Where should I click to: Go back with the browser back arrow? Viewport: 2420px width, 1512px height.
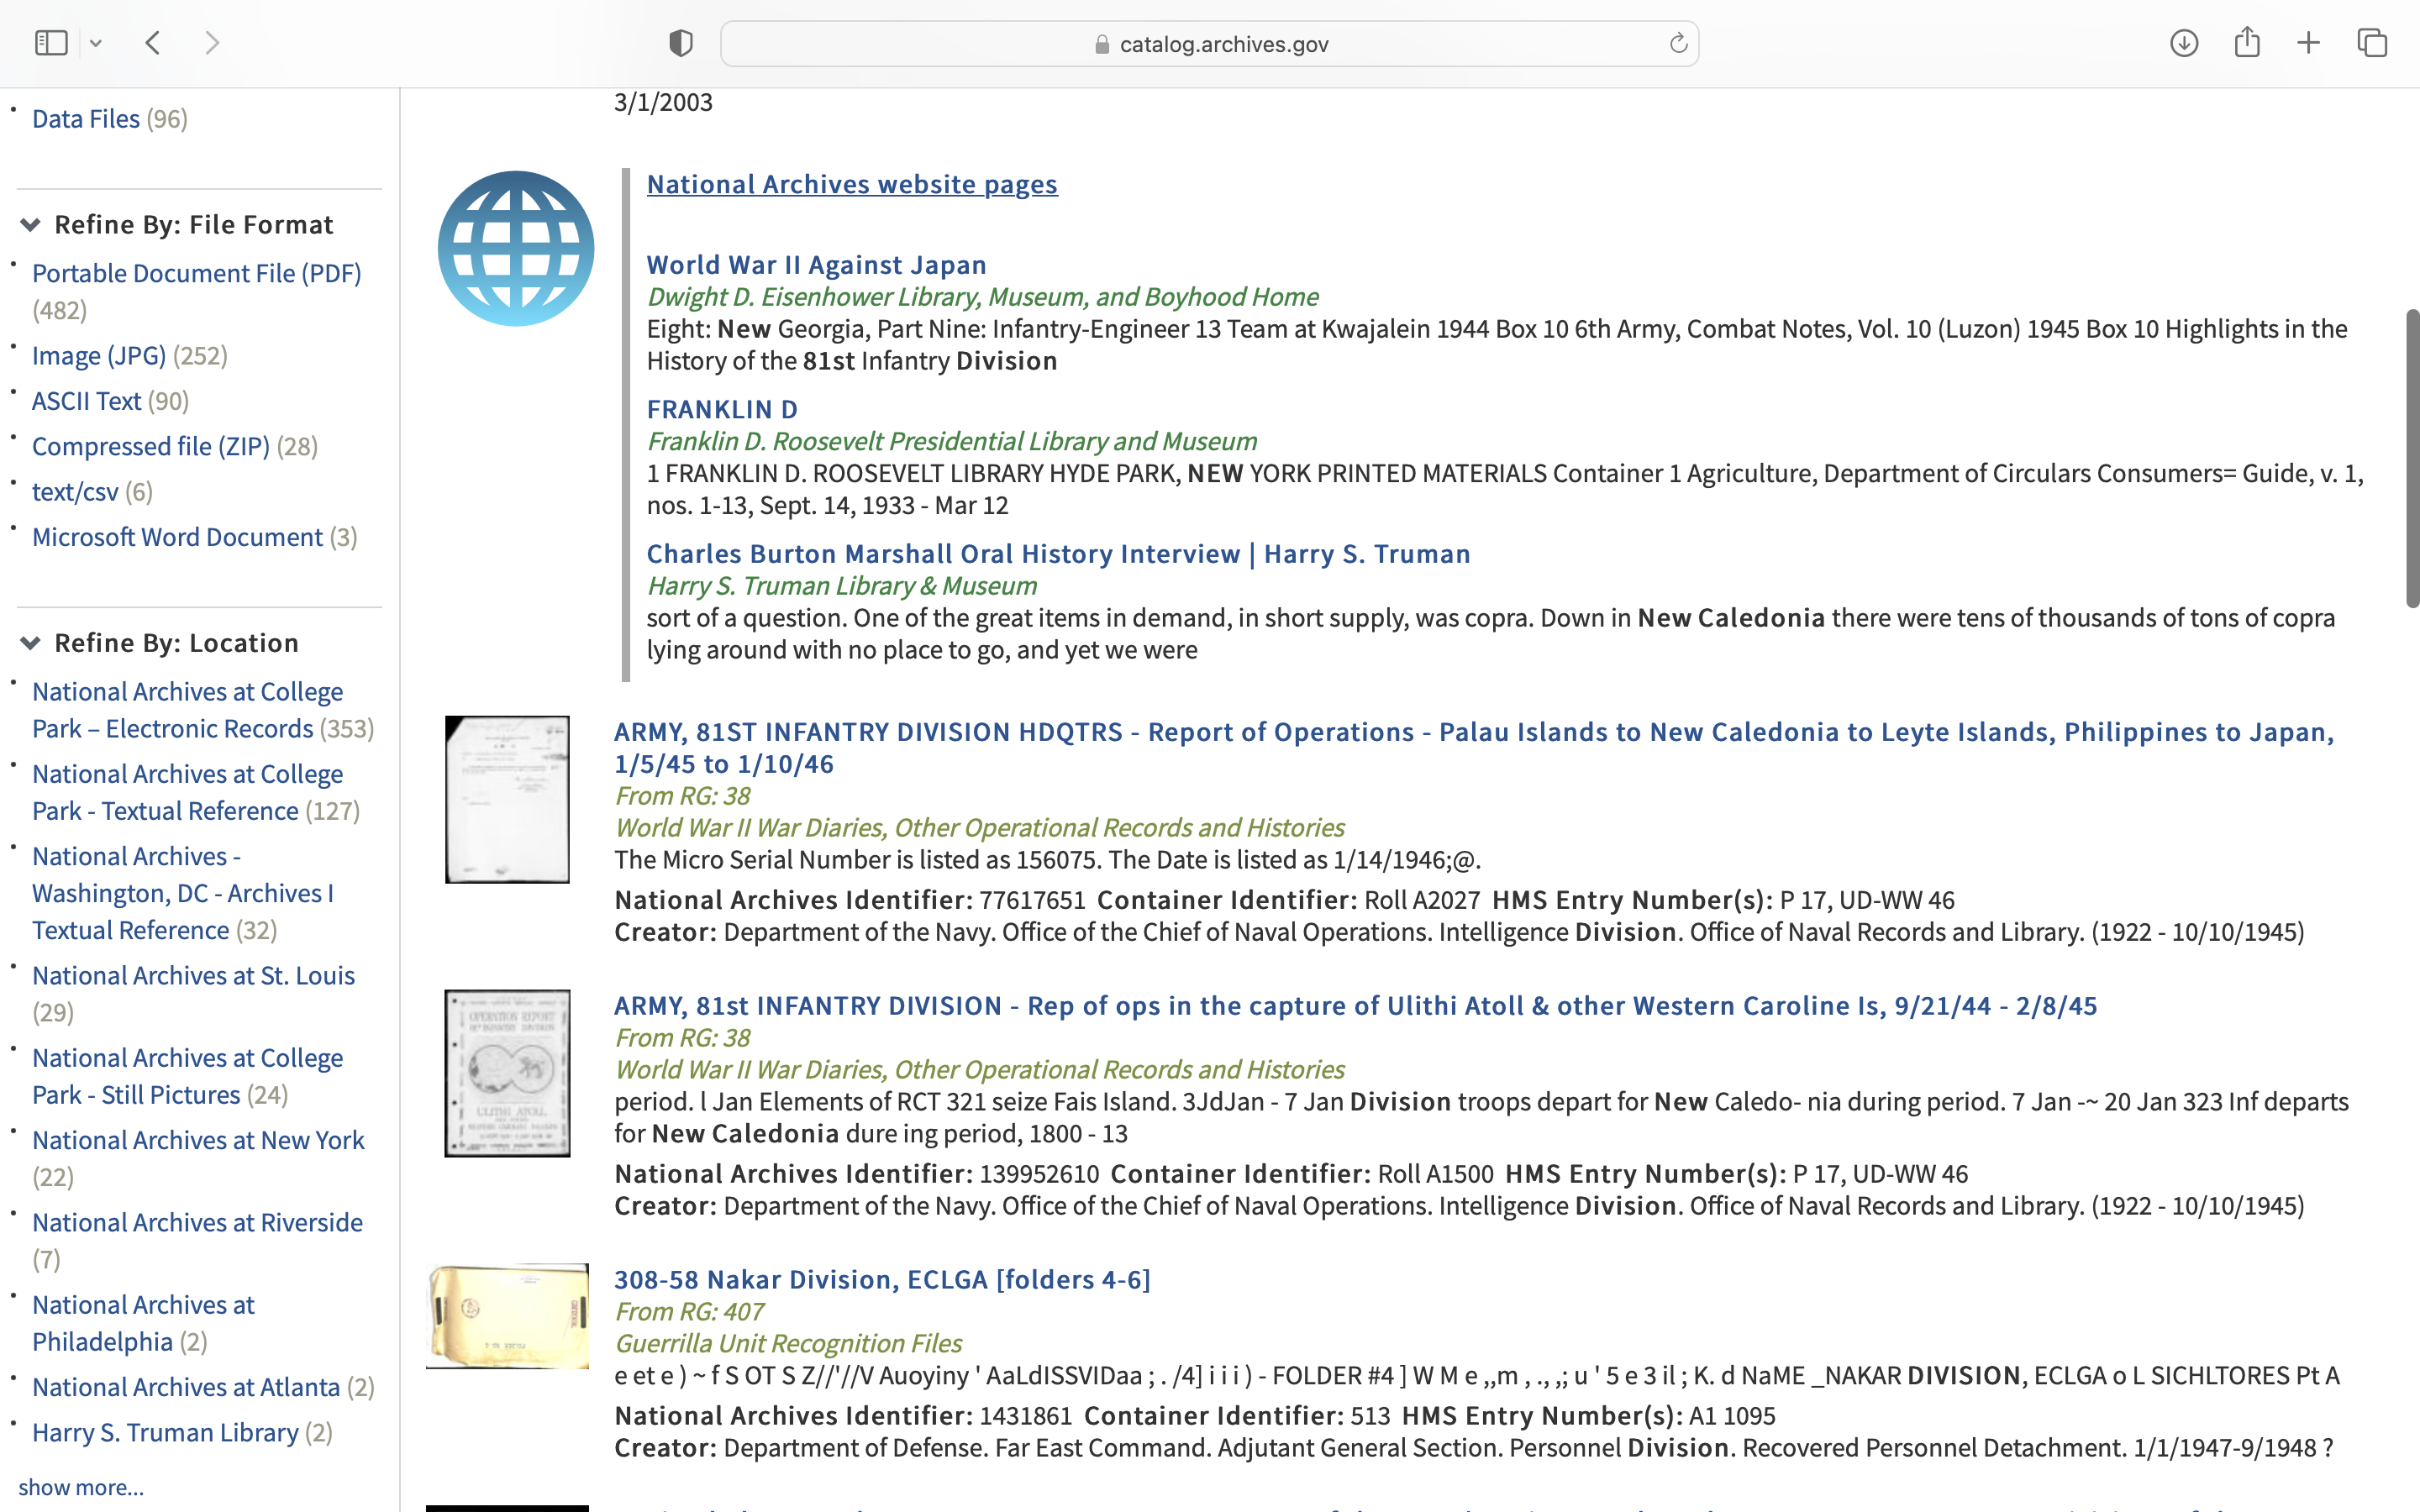153,43
